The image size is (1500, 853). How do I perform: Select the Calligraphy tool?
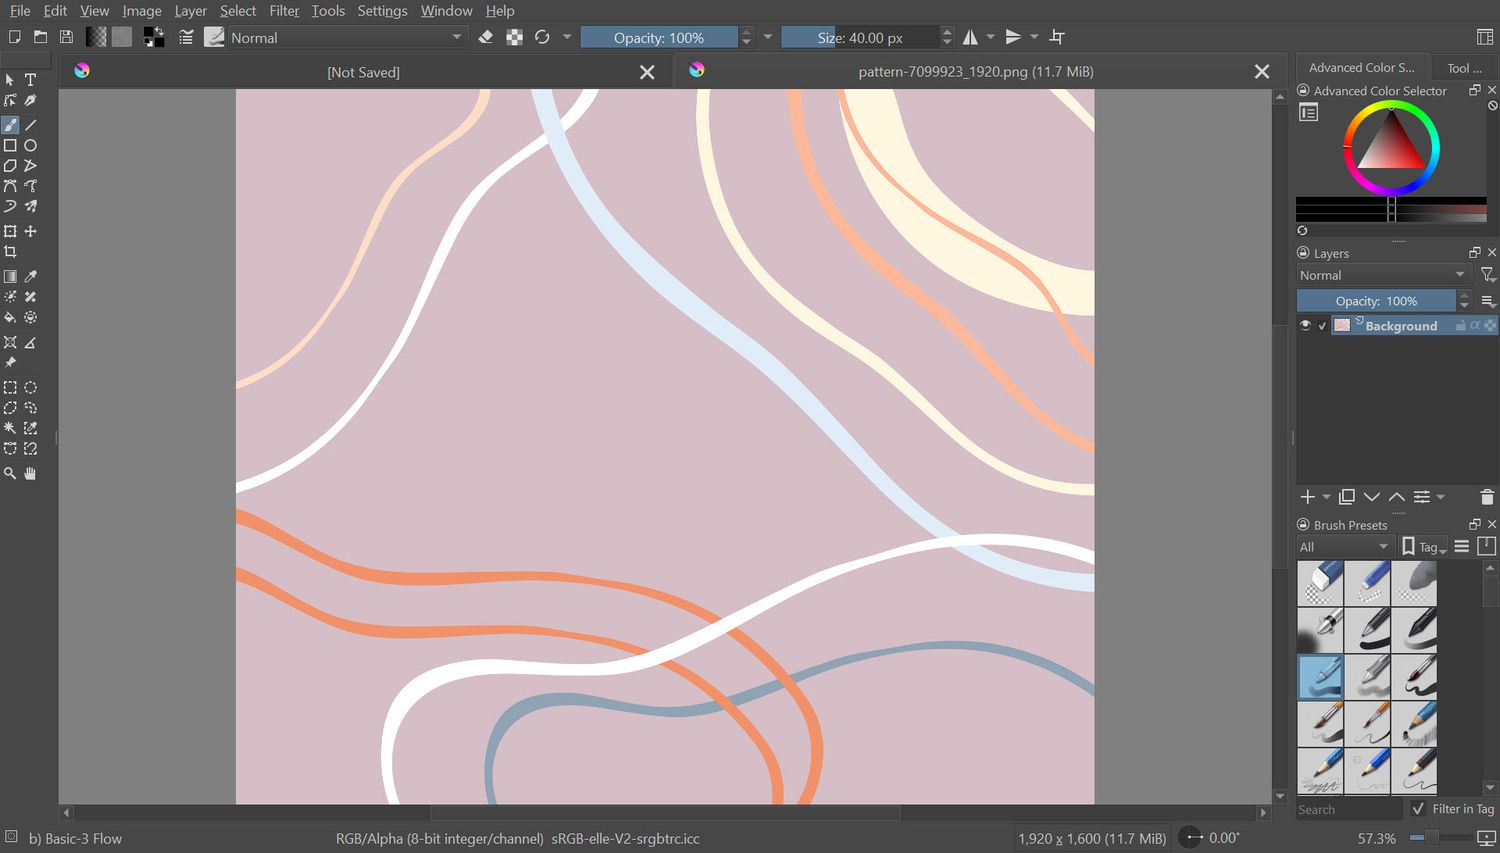click(x=31, y=100)
